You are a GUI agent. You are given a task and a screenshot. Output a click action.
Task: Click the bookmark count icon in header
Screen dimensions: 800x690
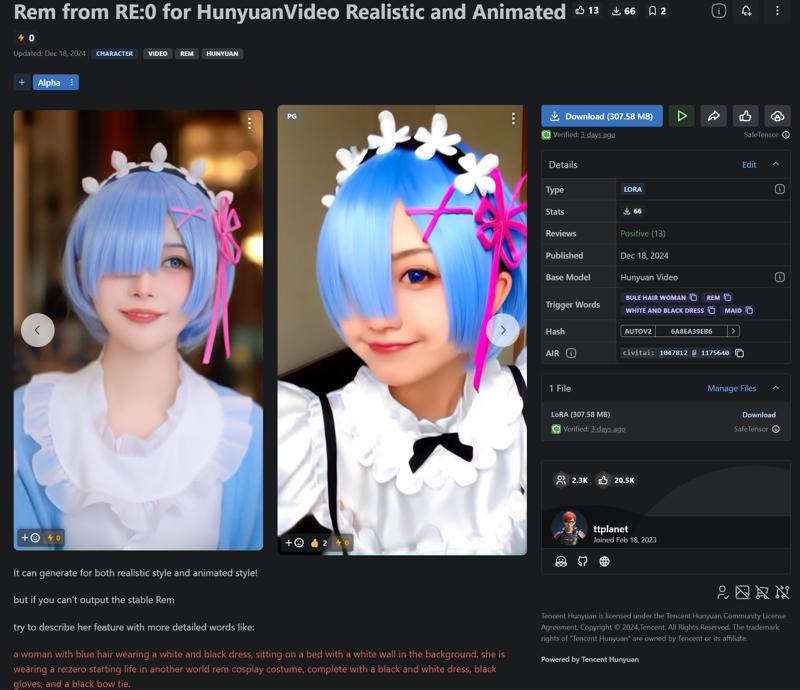tap(657, 11)
